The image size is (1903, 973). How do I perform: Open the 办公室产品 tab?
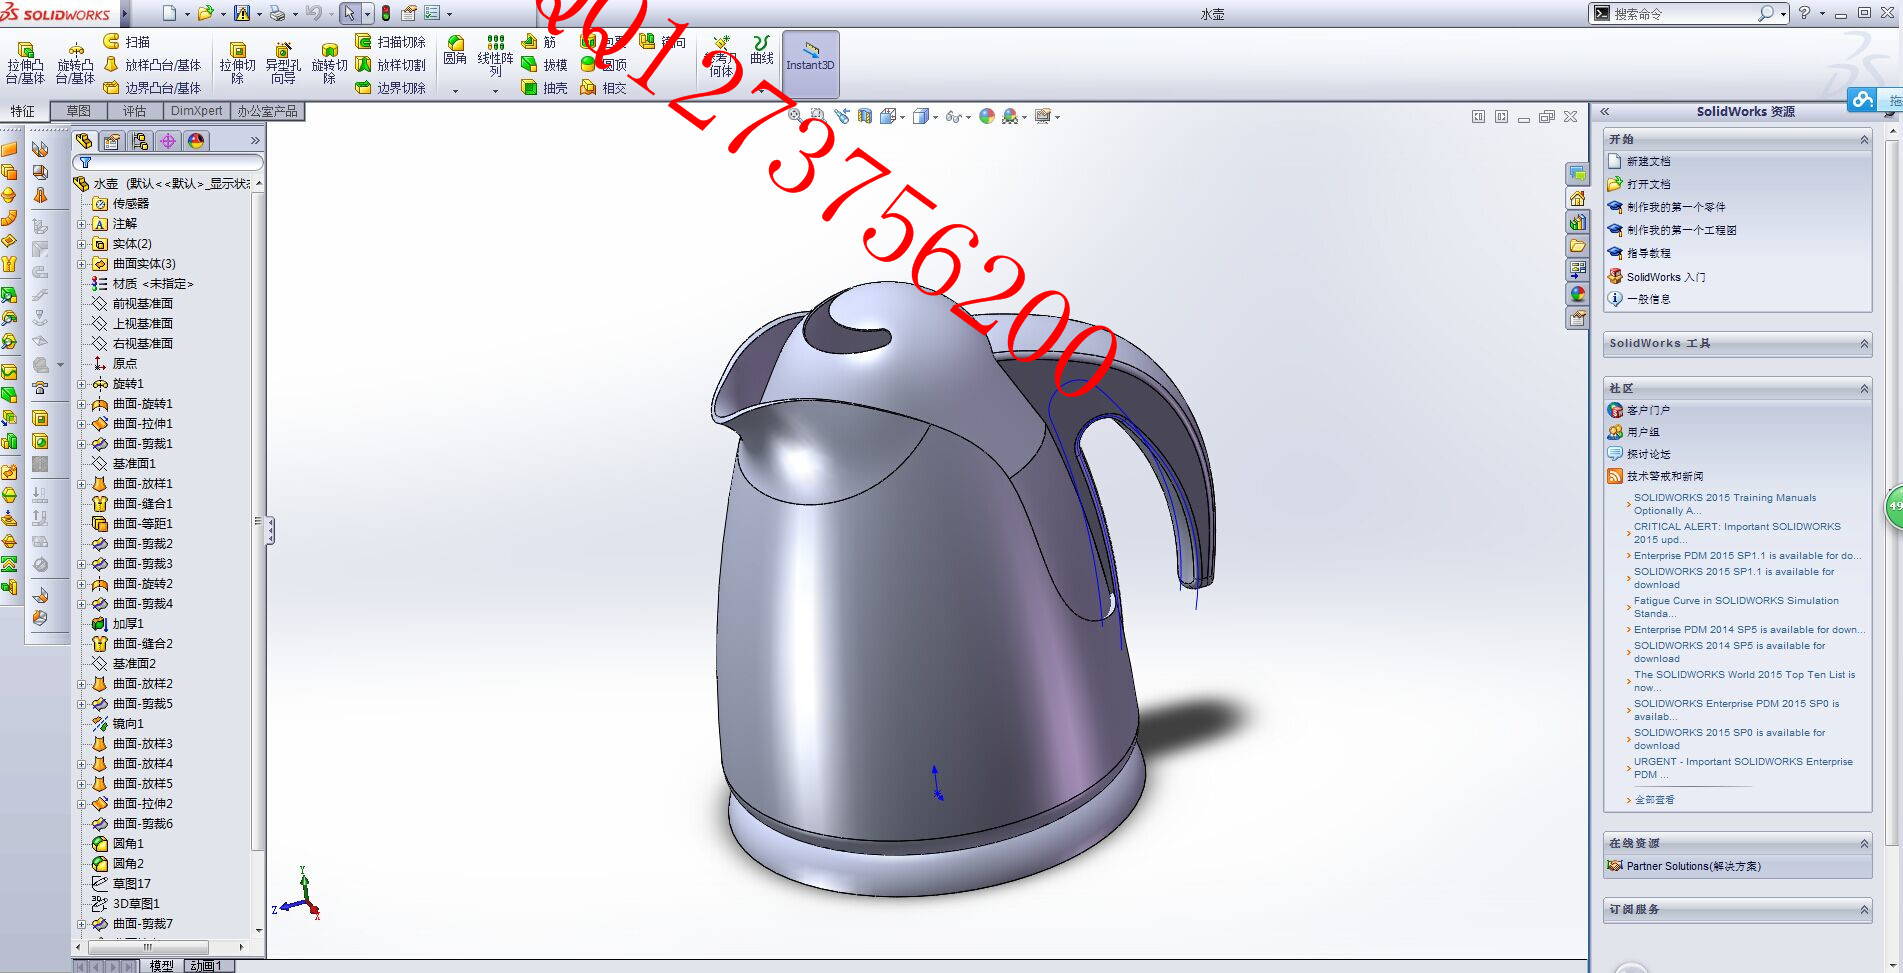click(x=267, y=111)
